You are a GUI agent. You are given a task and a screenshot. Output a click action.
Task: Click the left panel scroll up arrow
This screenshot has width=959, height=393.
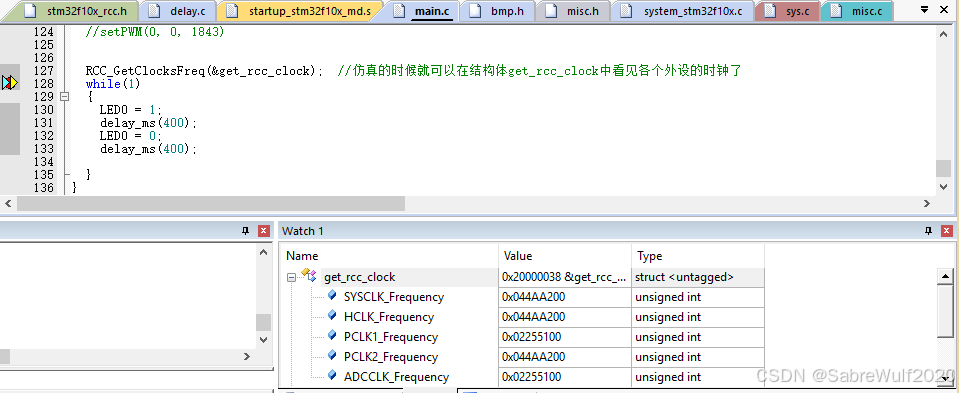point(264,252)
